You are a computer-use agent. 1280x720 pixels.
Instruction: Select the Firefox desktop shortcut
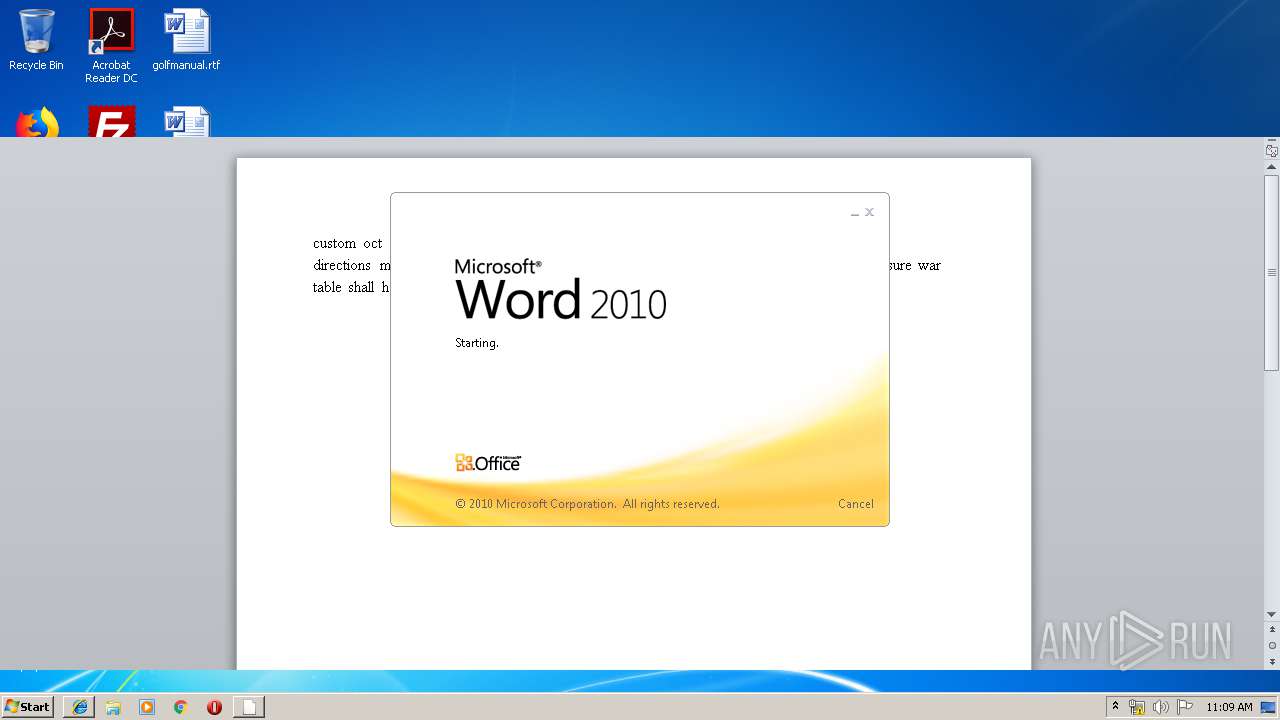(37, 122)
